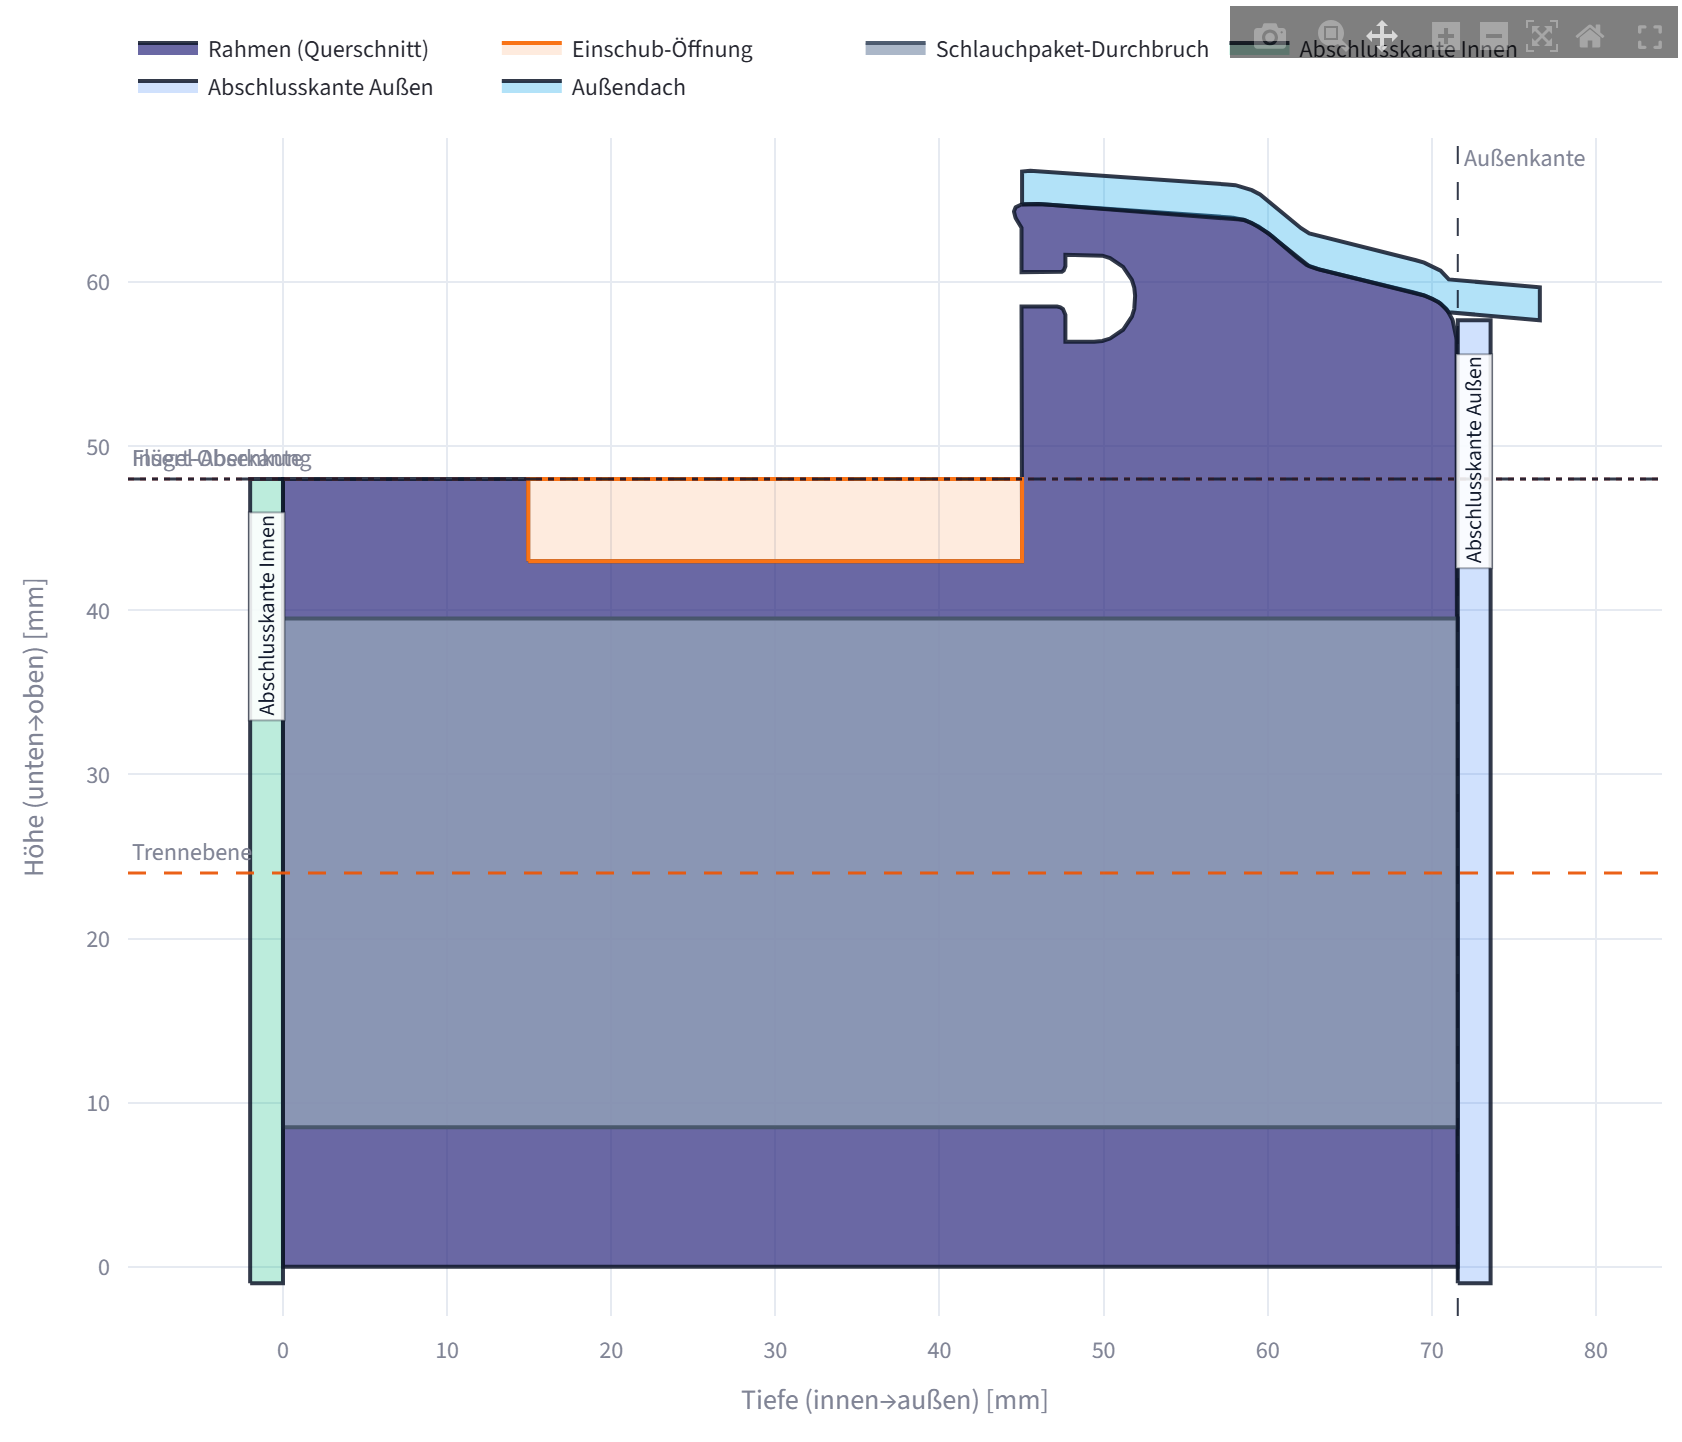Open fullscreen view with the corner-brackets icon
1682x1442 pixels.
(1650, 37)
